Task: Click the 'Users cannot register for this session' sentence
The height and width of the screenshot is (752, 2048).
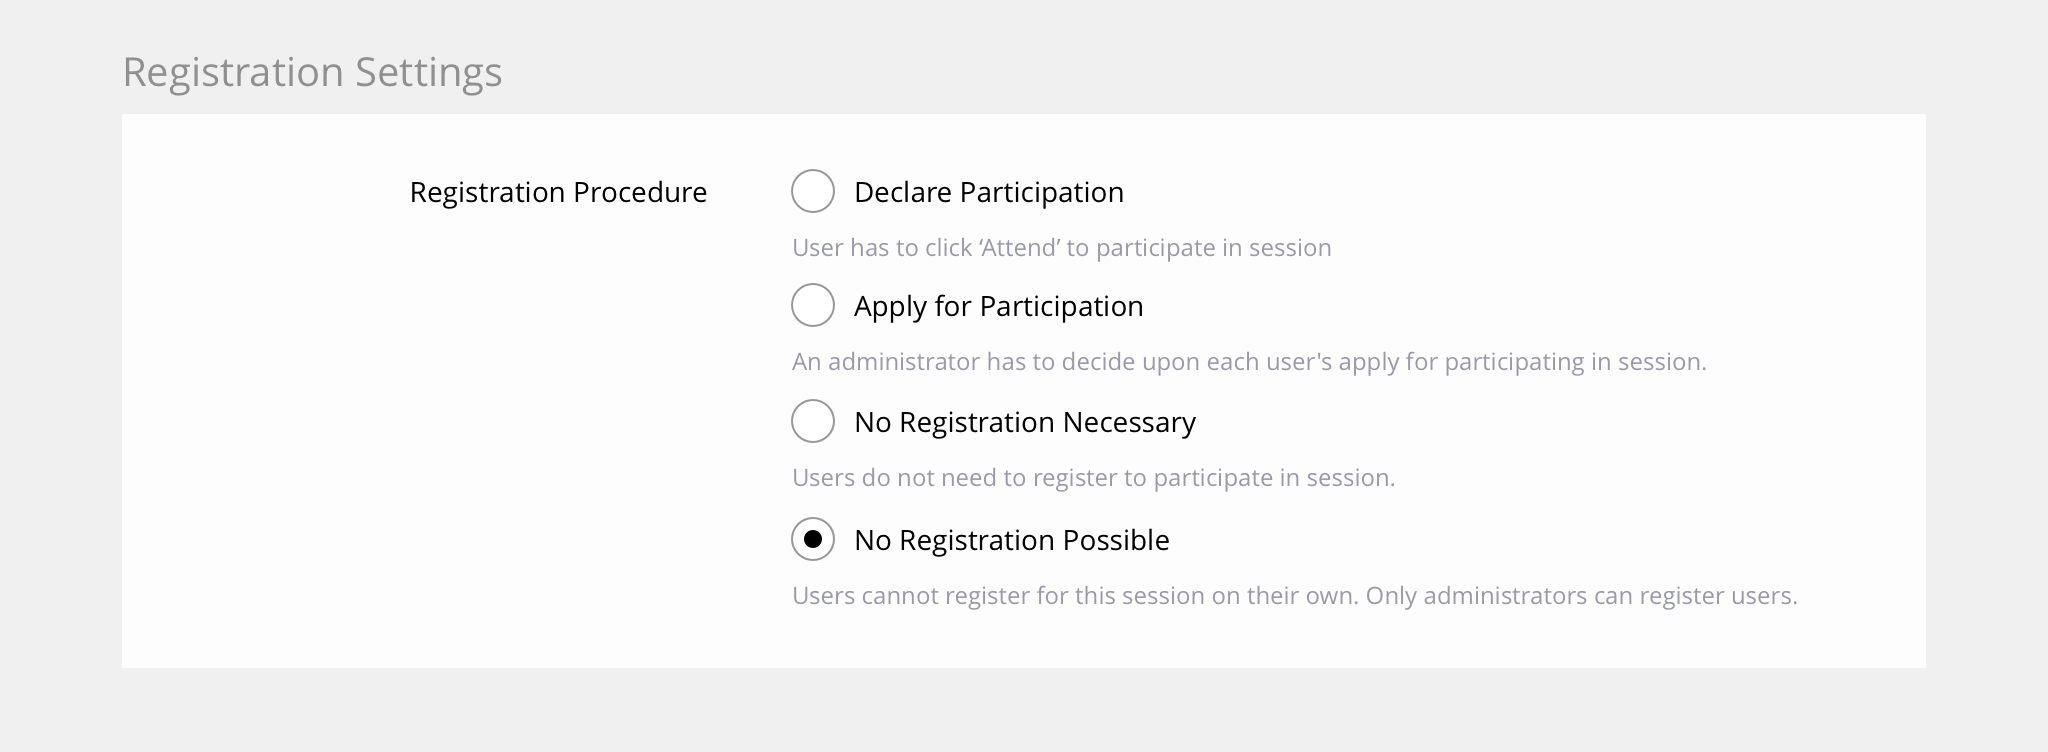Action: click(x=1075, y=596)
